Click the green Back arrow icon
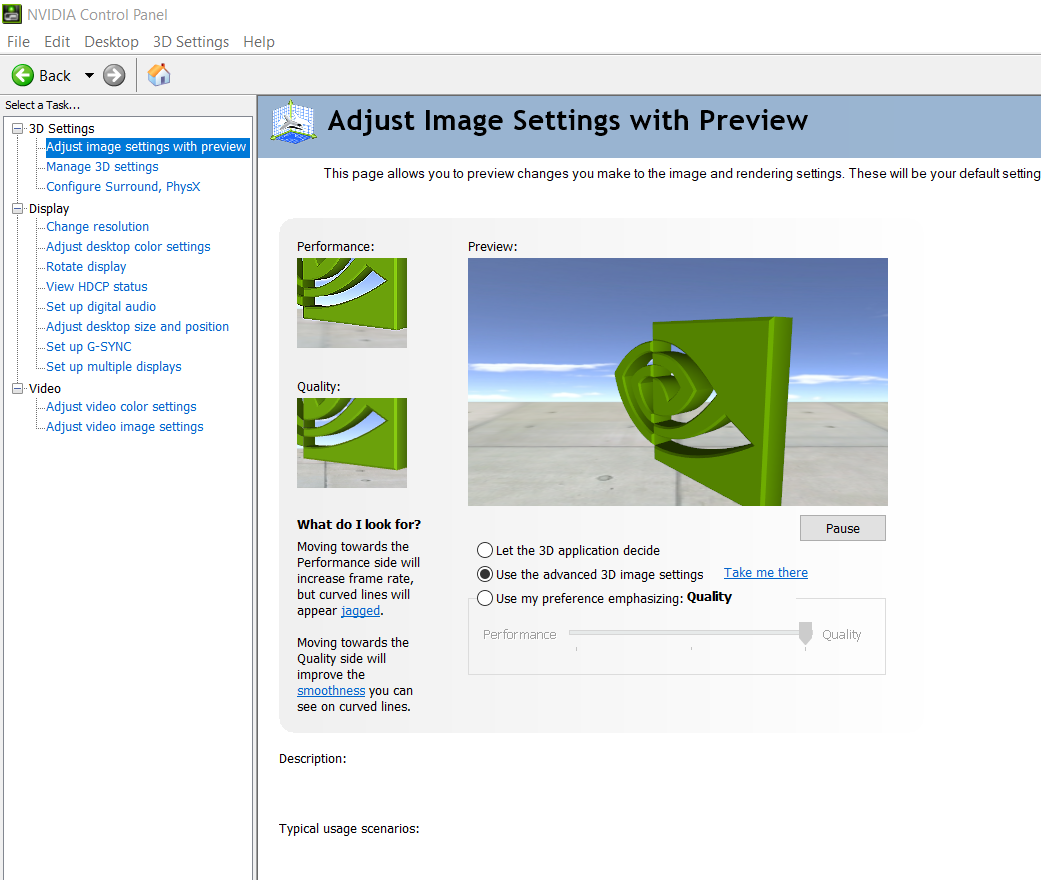 (x=23, y=75)
